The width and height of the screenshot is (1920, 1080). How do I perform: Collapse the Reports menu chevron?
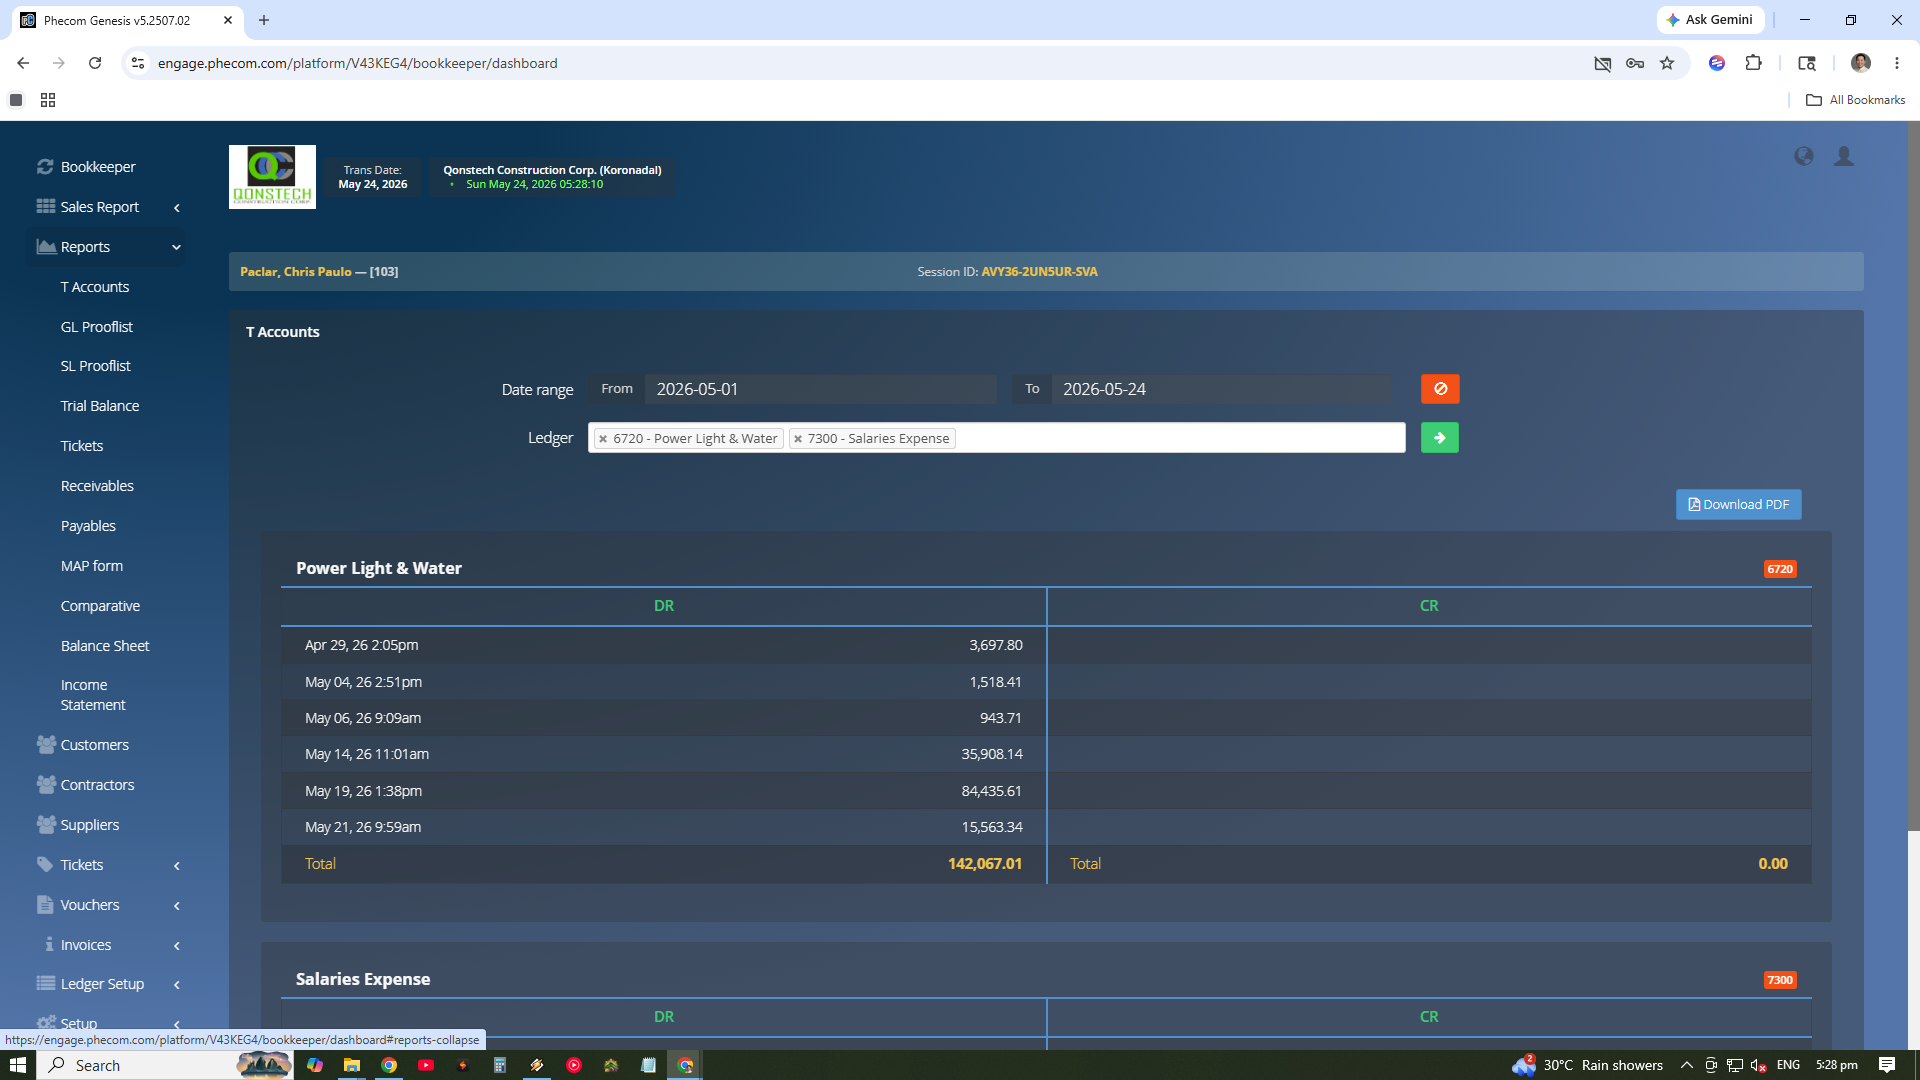(177, 247)
